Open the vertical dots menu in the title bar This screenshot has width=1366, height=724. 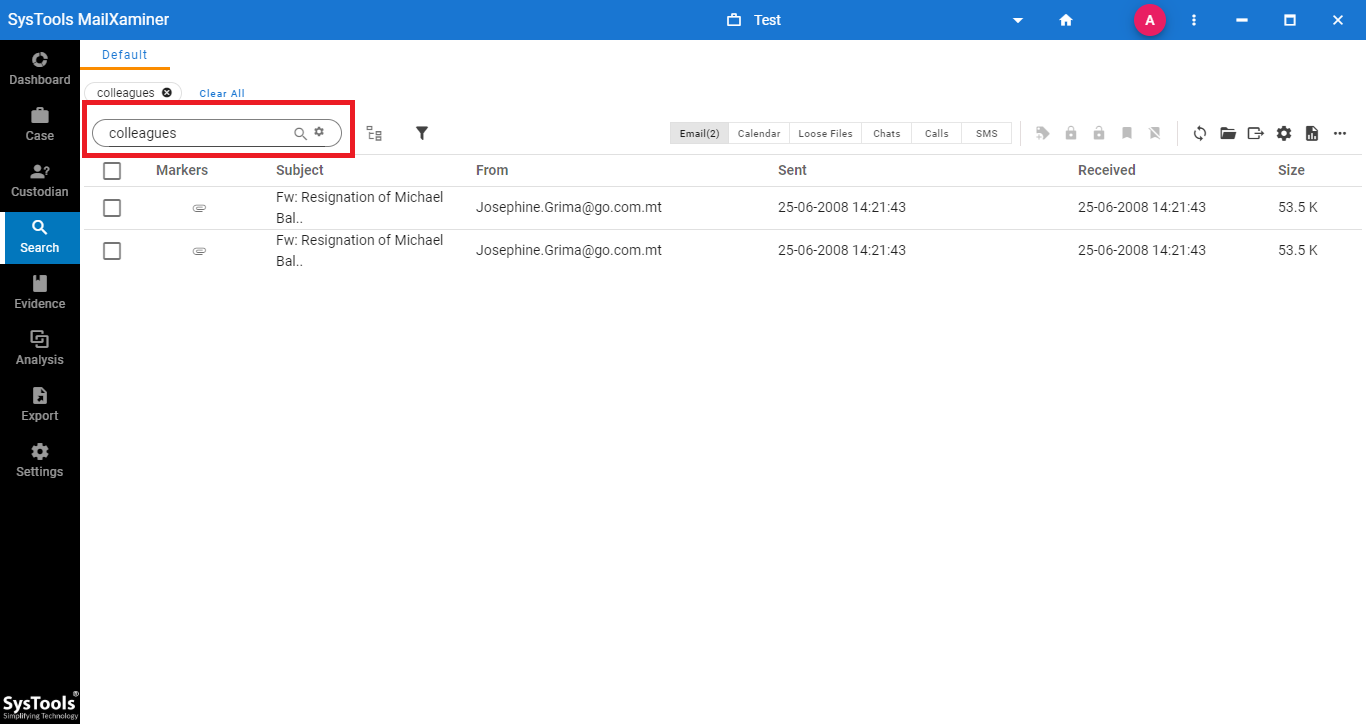(1194, 20)
